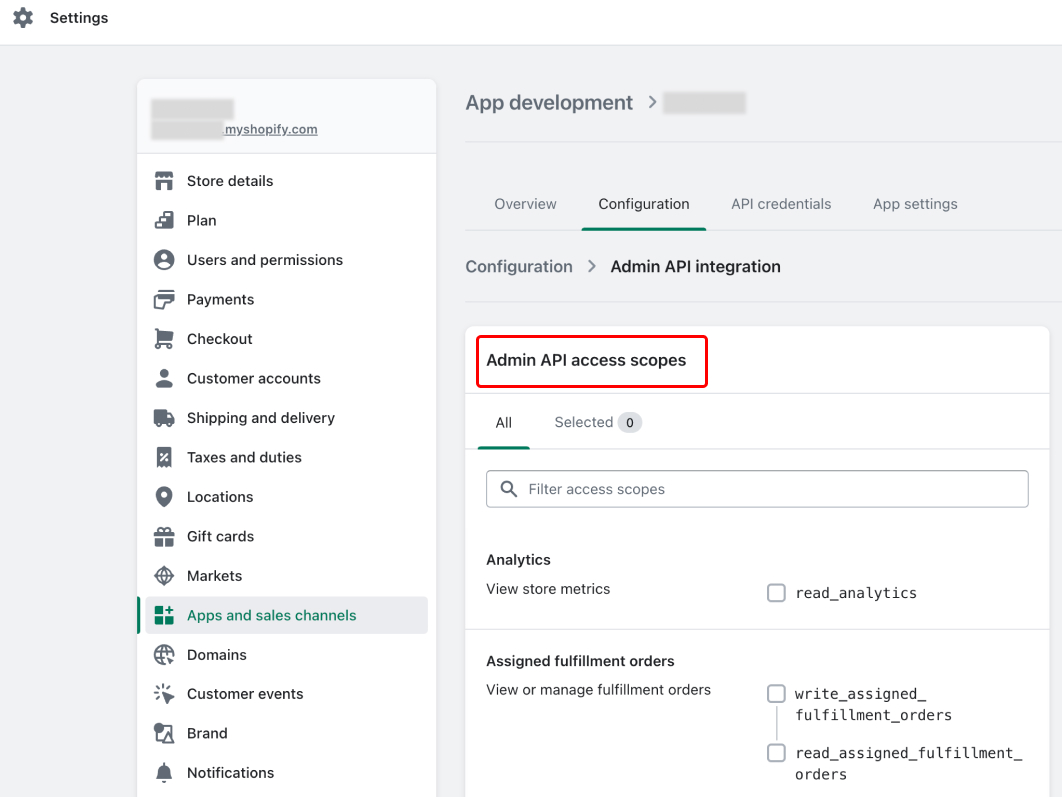Open the App settings tab

(x=914, y=204)
